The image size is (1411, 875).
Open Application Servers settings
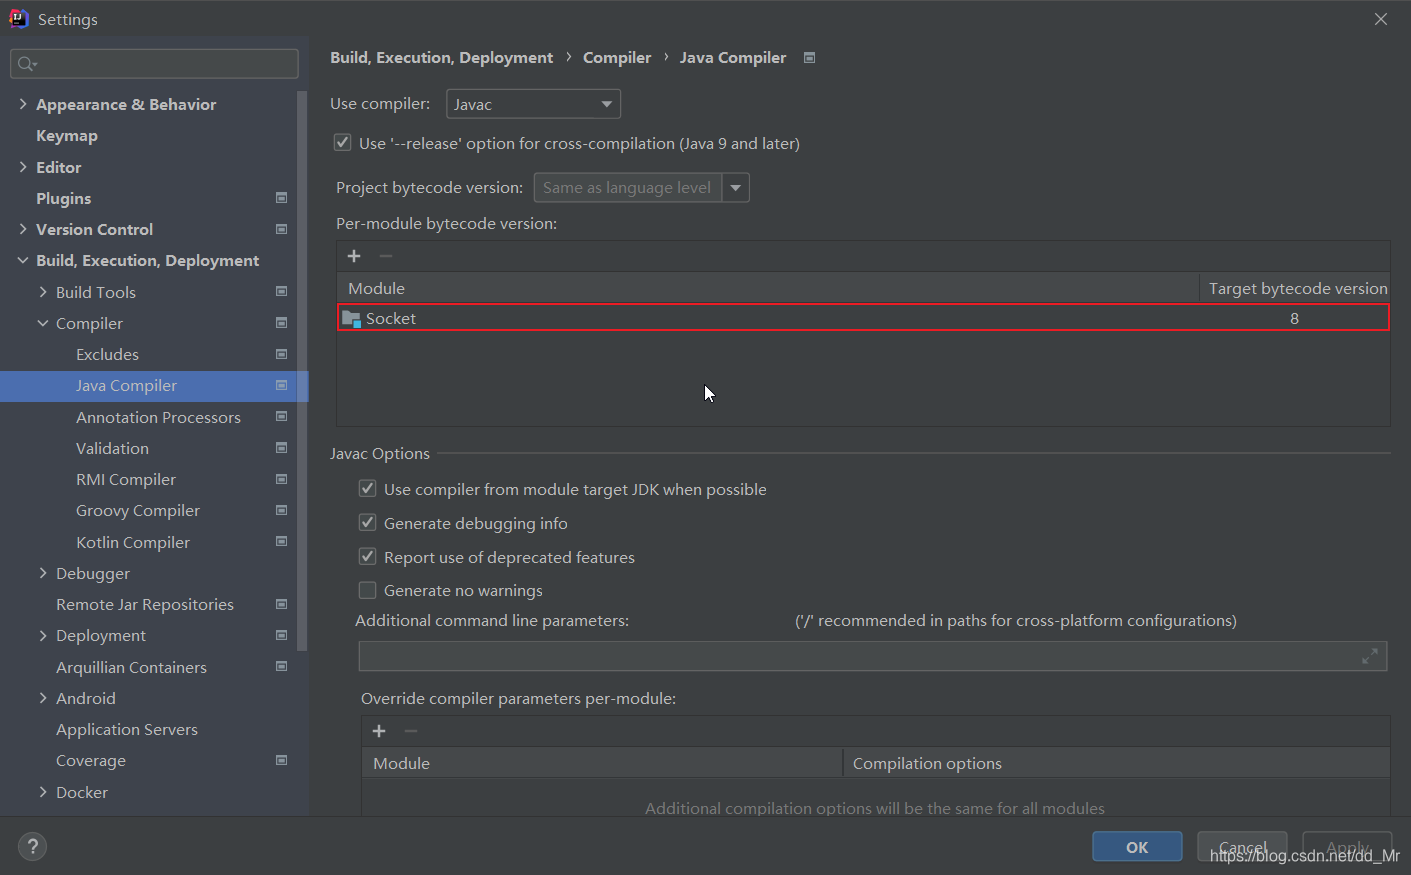click(127, 729)
